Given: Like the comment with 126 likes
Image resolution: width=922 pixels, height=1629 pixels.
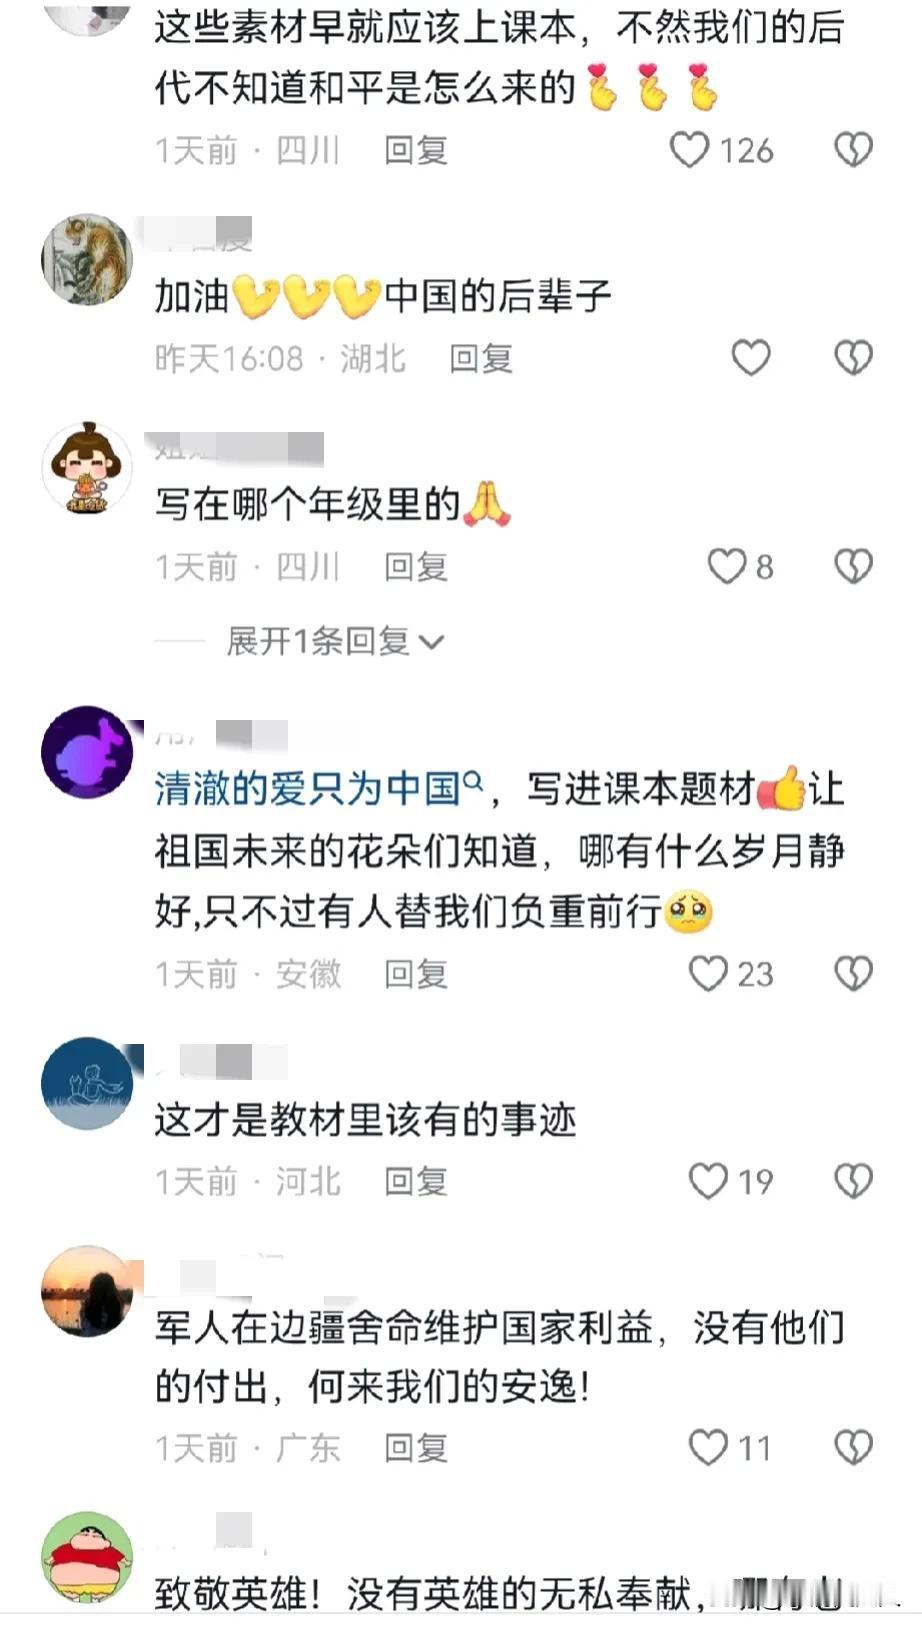Looking at the screenshot, I should click(x=689, y=150).
